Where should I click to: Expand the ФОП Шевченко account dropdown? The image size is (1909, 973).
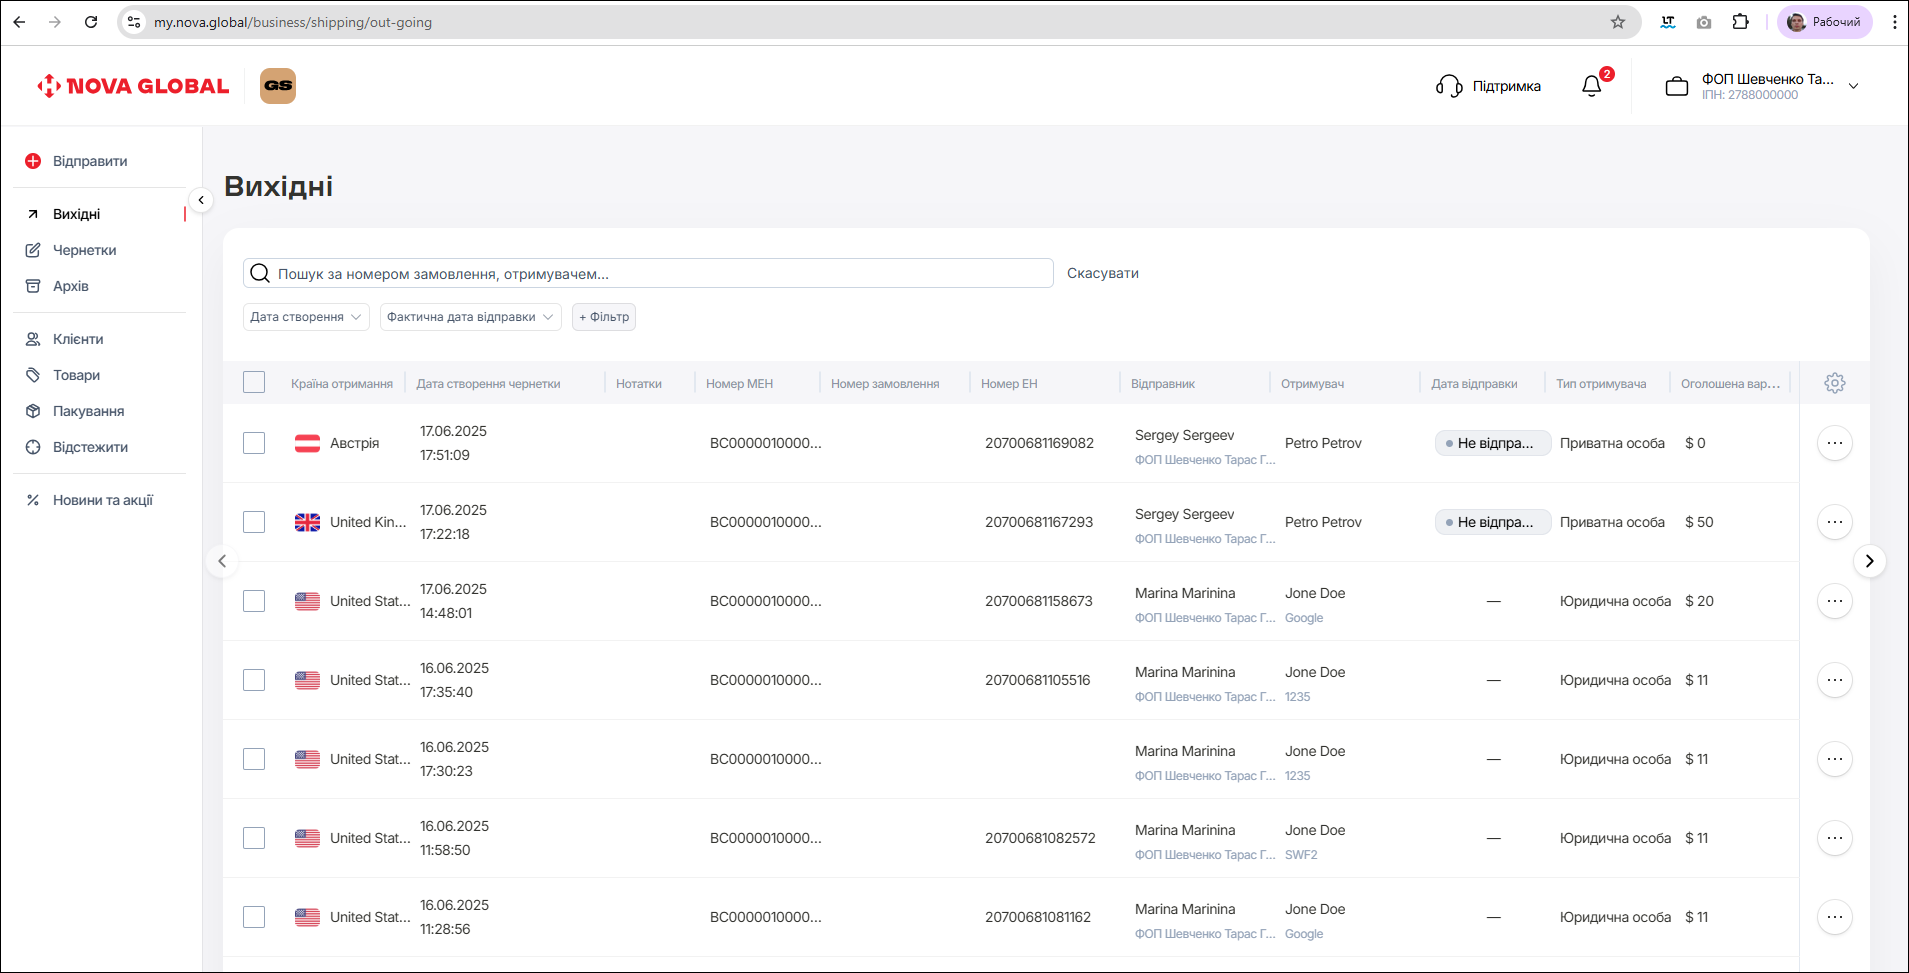pos(1853,86)
